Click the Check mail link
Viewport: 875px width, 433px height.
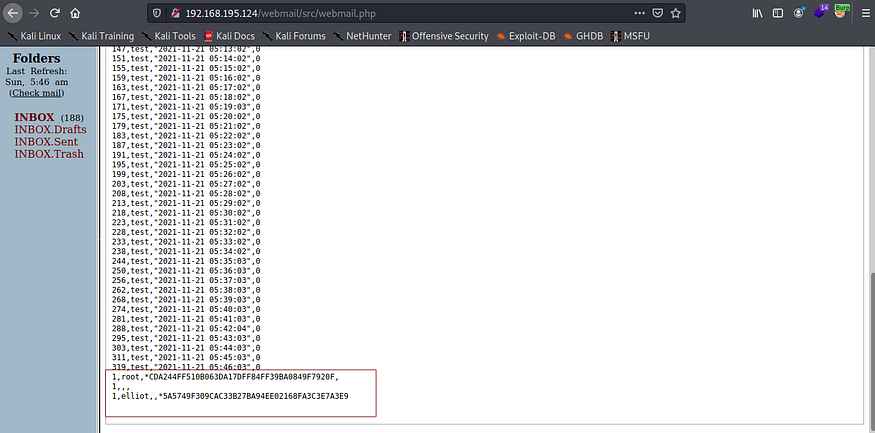coord(37,93)
